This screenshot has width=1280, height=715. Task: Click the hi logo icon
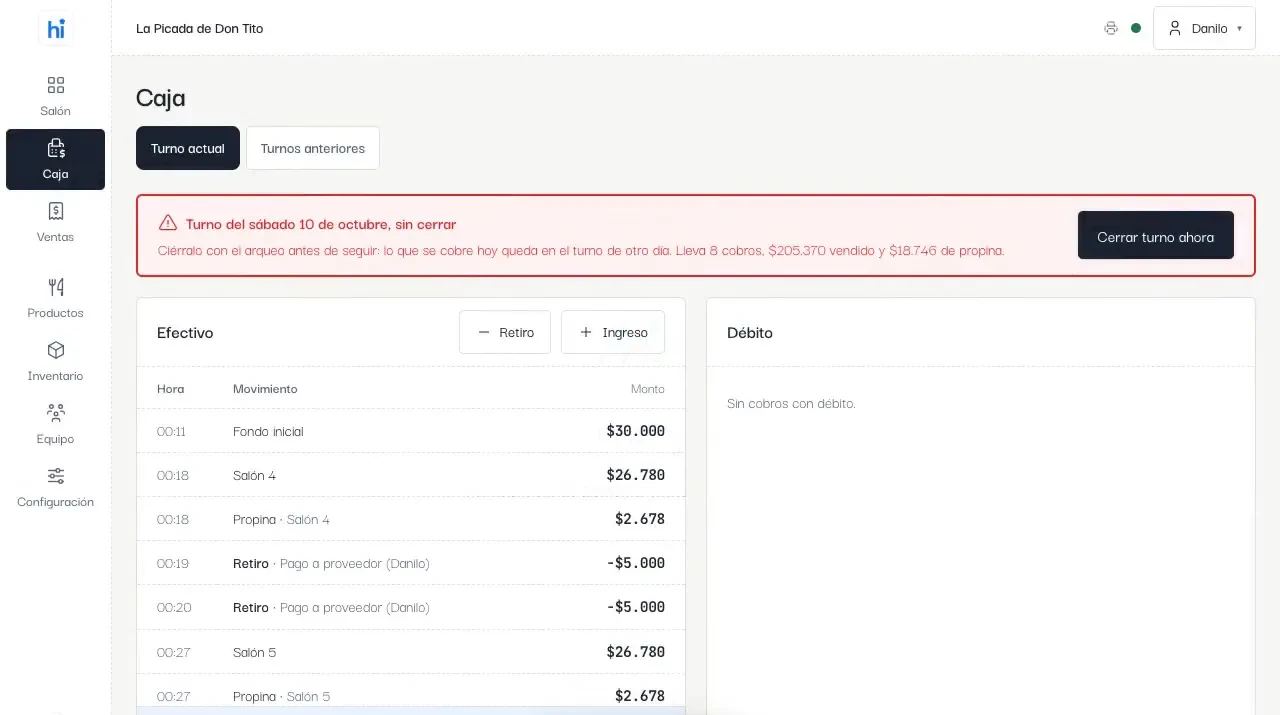(x=56, y=29)
